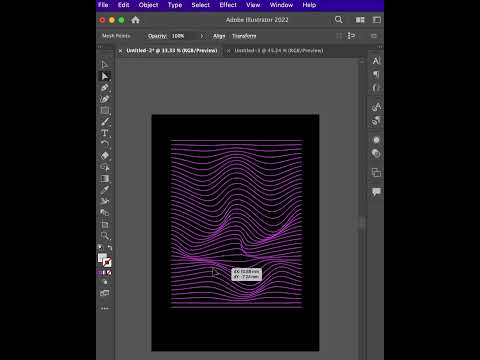Viewport: 480px width, 360px height.
Task: Close the Untitled-2 document tab
Action: point(120,51)
